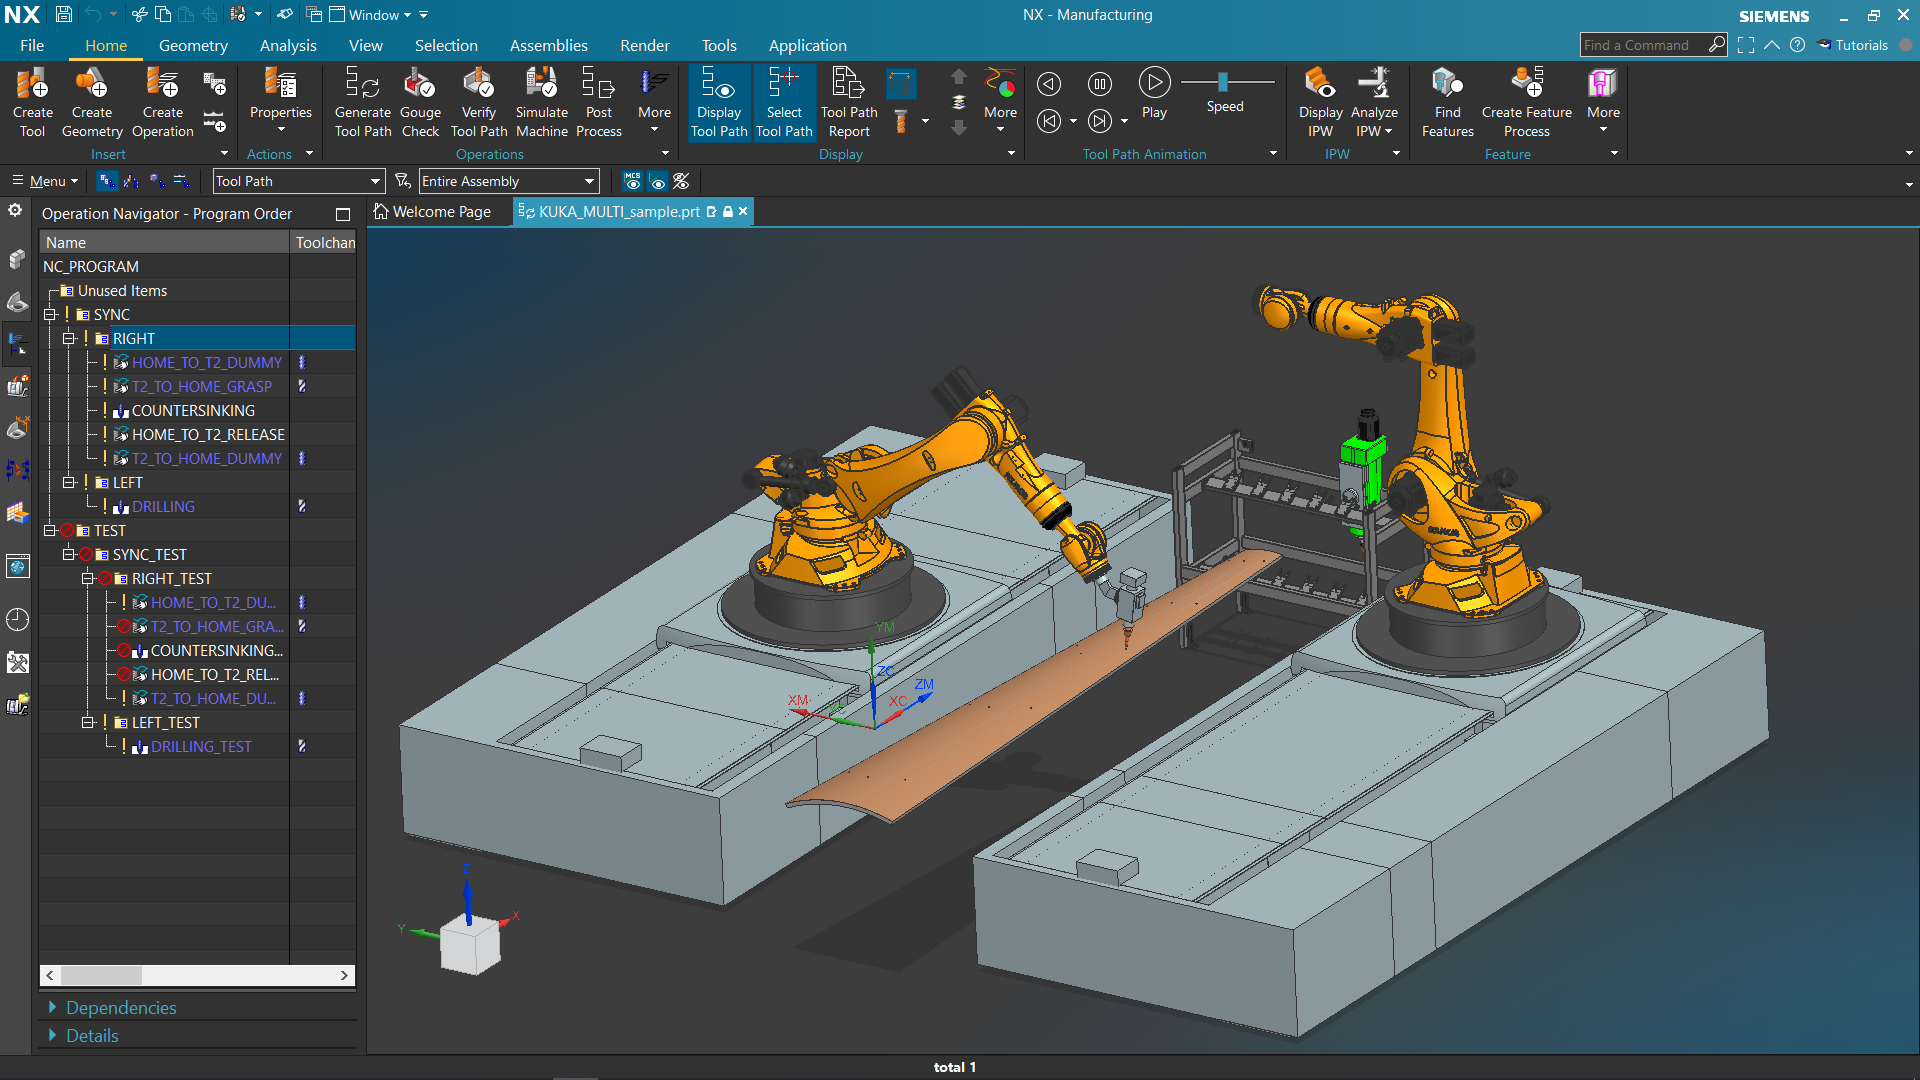Switch to the Geometry ribbon tab
1920x1080 pixels.
(x=193, y=45)
